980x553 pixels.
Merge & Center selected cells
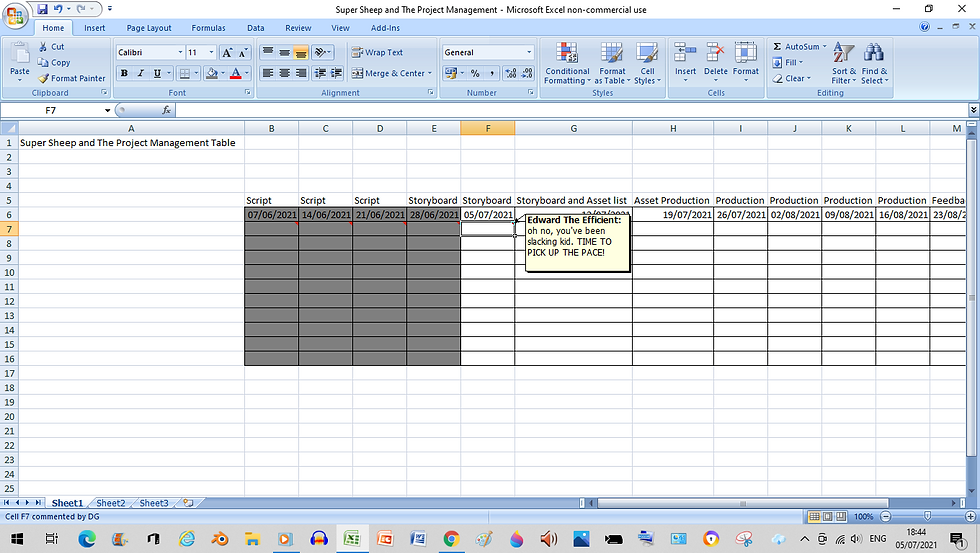(x=388, y=73)
